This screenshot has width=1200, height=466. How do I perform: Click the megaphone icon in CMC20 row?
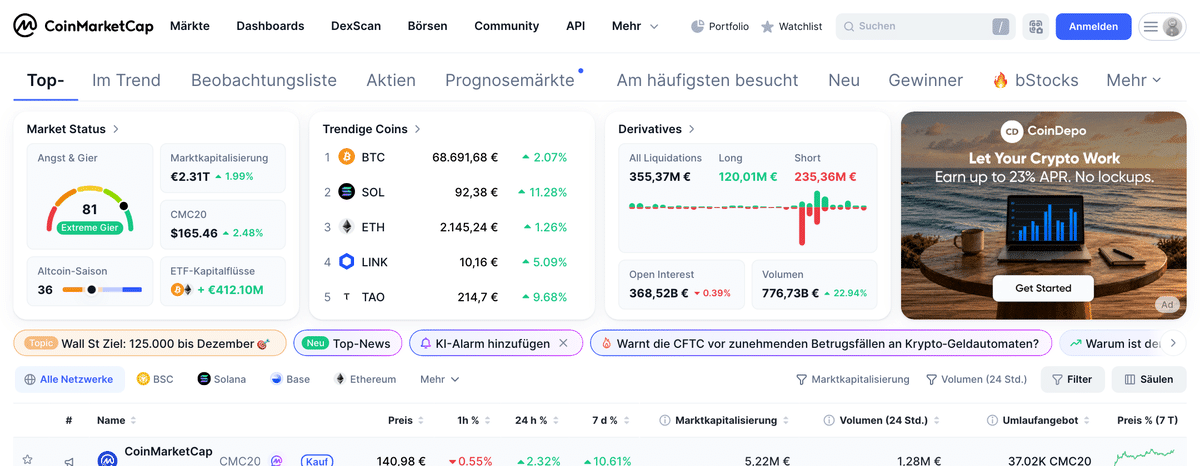[69, 461]
